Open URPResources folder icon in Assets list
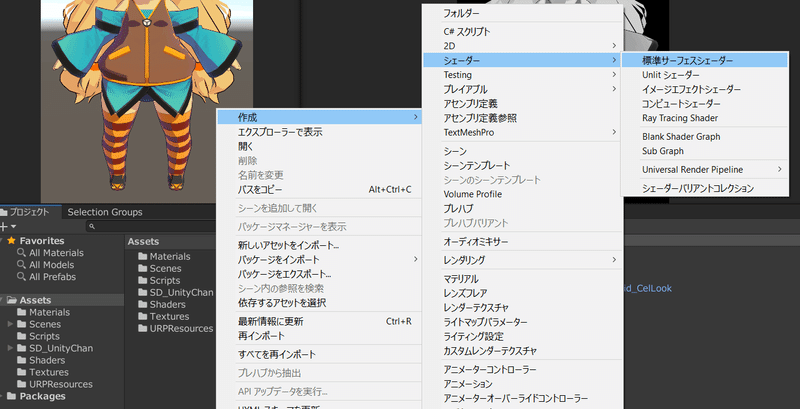The height and width of the screenshot is (409, 800). click(x=143, y=328)
